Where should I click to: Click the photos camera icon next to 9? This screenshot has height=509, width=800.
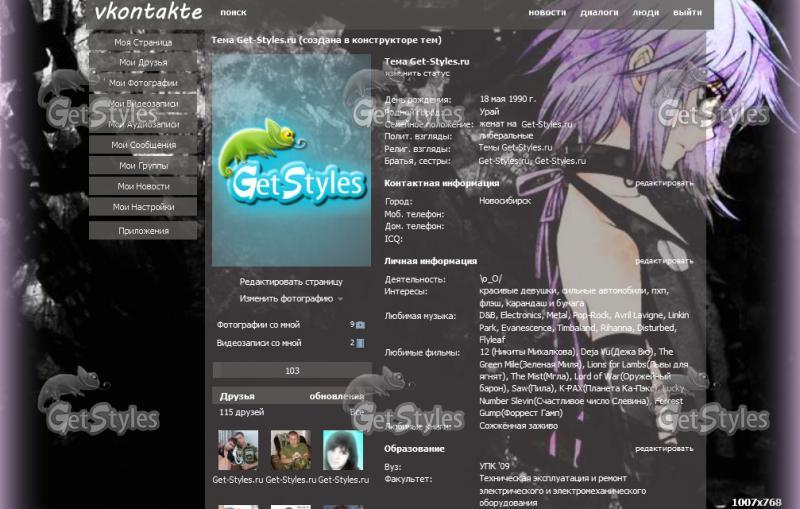360,325
